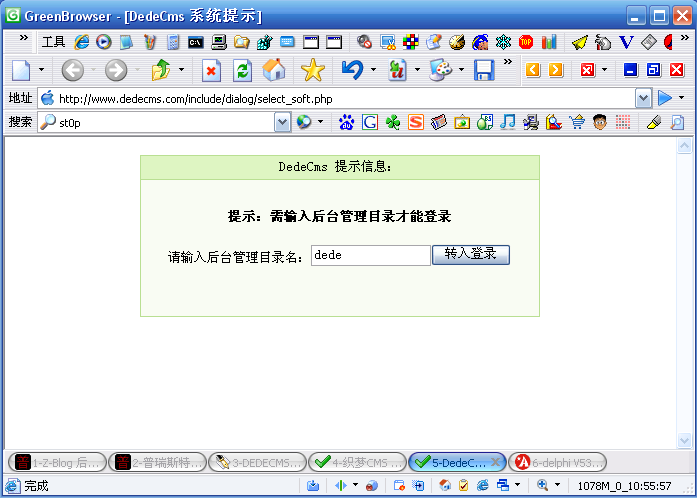Image resolution: width=697 pixels, height=498 pixels.
Task: Refresh the current page
Action: (x=242, y=70)
